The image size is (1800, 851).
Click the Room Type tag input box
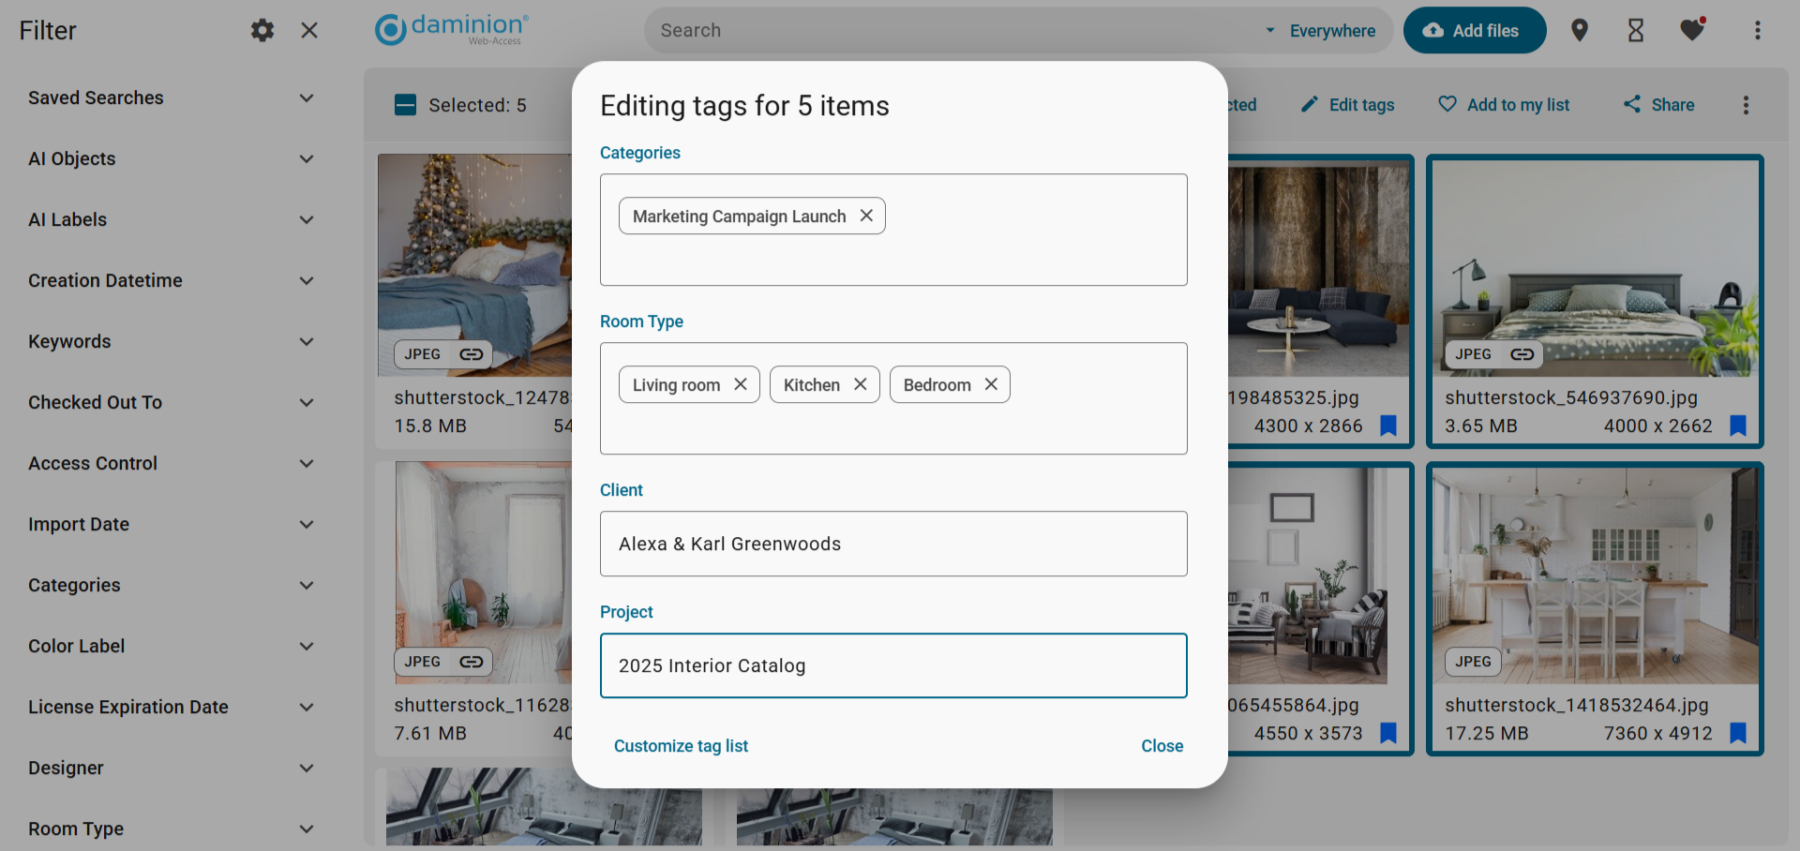point(893,399)
